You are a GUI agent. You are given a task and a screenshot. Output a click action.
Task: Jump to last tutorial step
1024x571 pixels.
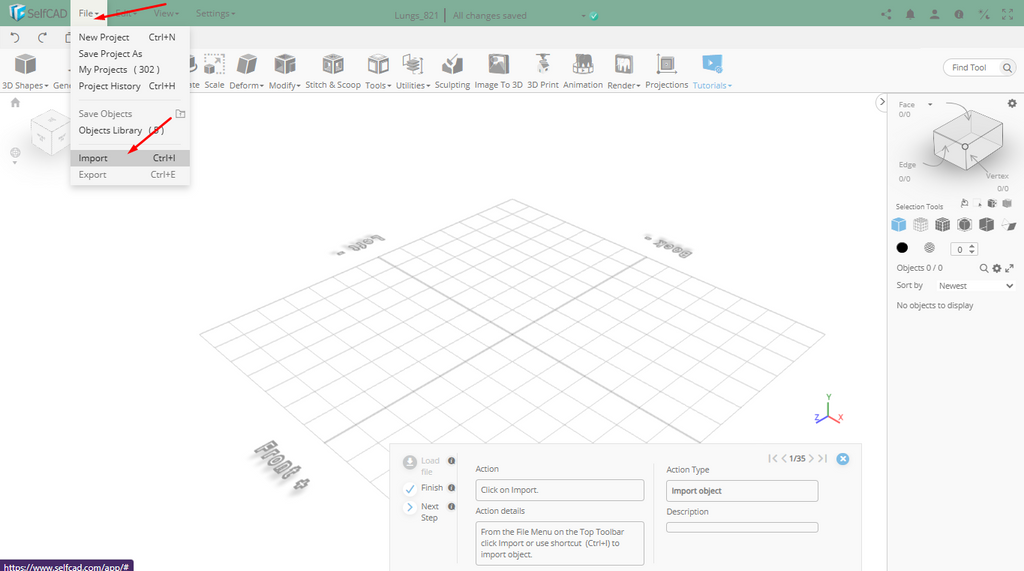822,459
